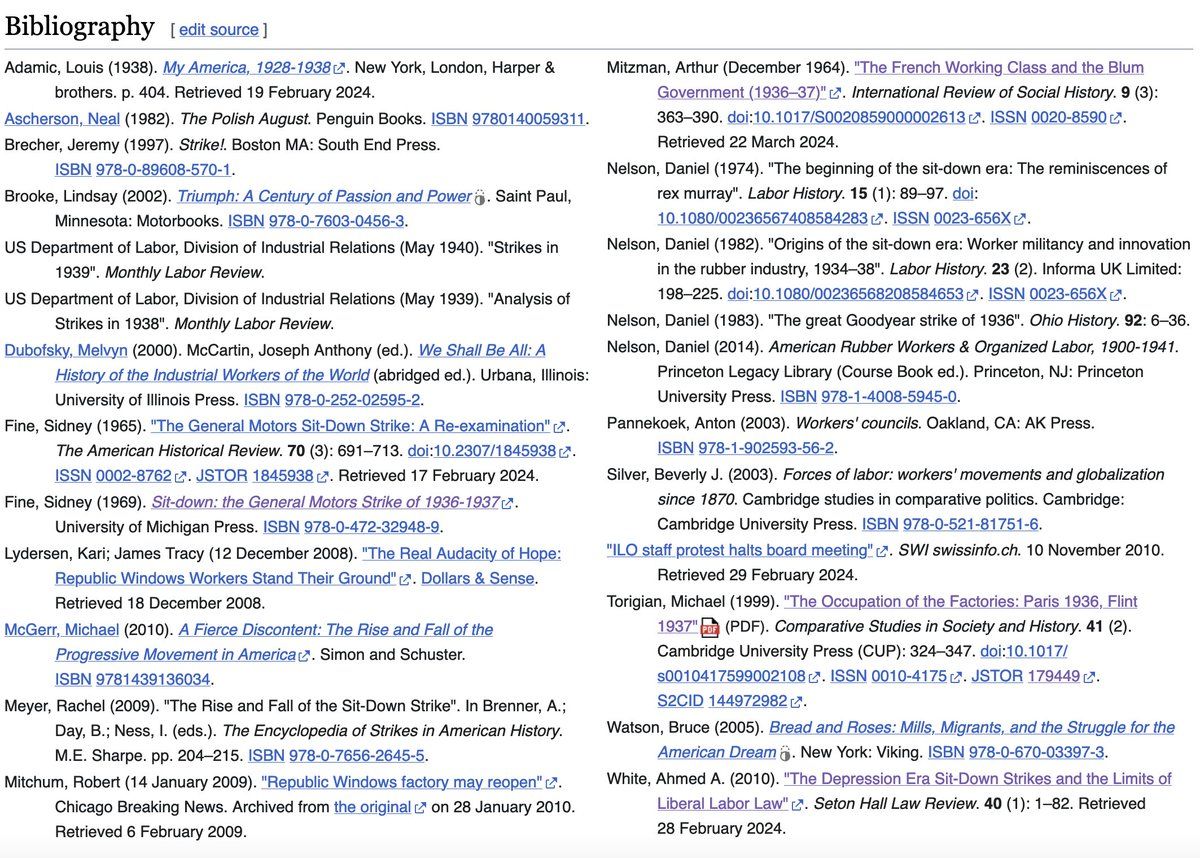Click registration icon after Bread and Roses title
This screenshot has width=1200, height=858.
(x=785, y=753)
